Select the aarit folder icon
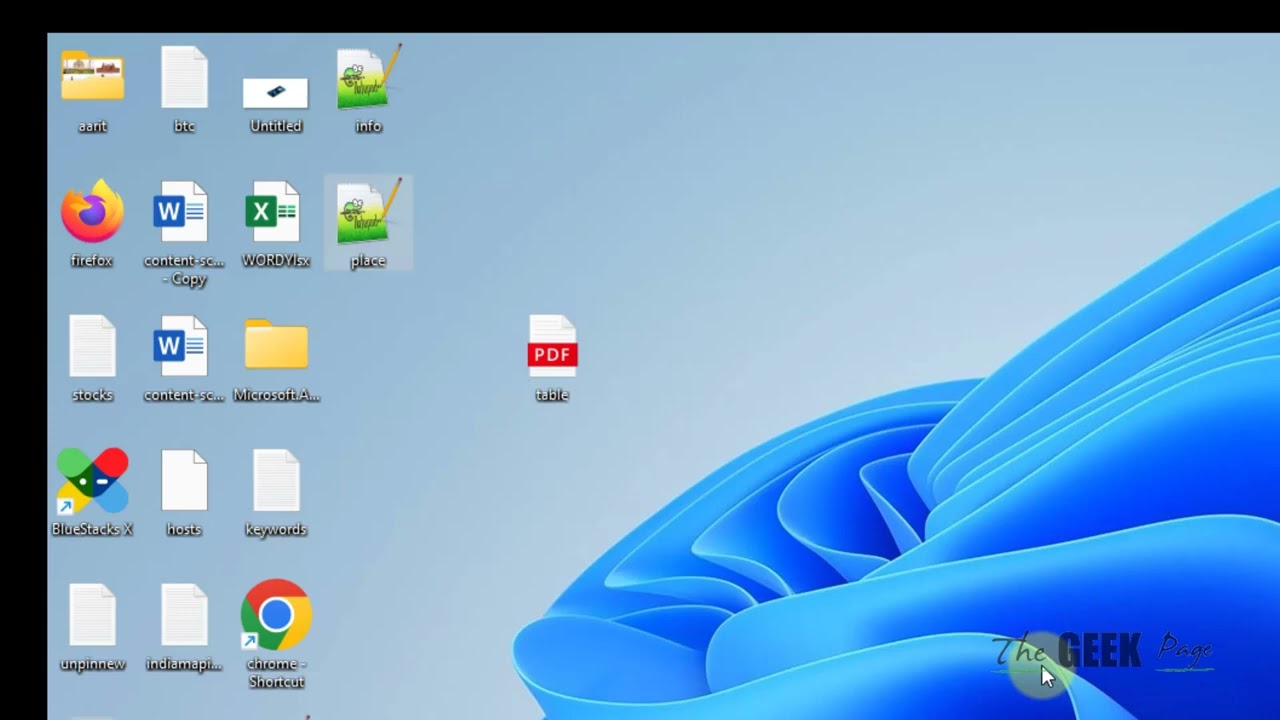This screenshot has height=720, width=1280. (x=92, y=78)
